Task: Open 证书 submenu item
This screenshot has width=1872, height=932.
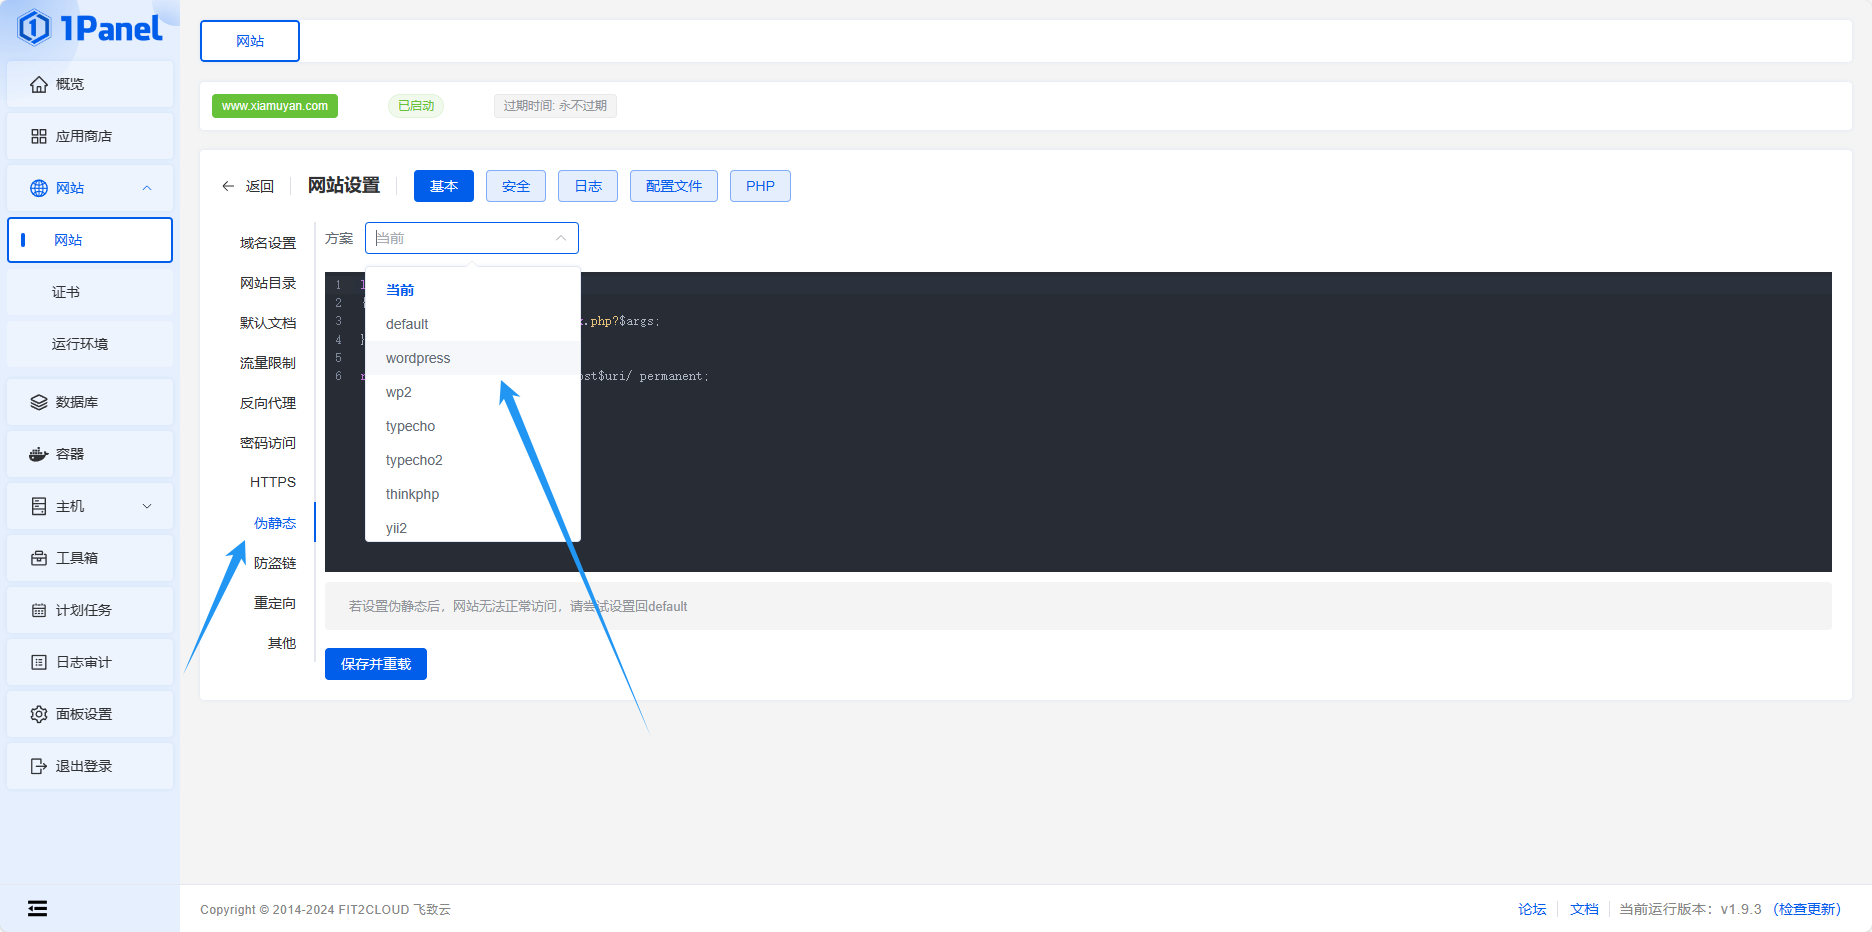Action: click(90, 292)
